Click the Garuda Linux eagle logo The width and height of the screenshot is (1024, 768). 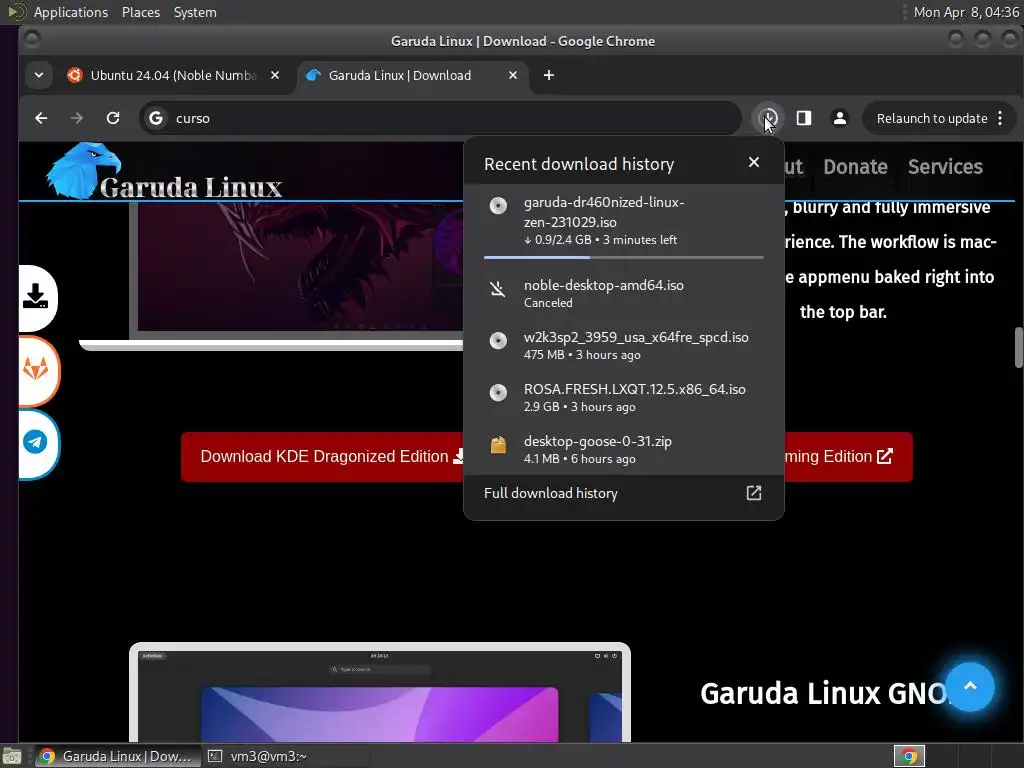[x=84, y=171]
